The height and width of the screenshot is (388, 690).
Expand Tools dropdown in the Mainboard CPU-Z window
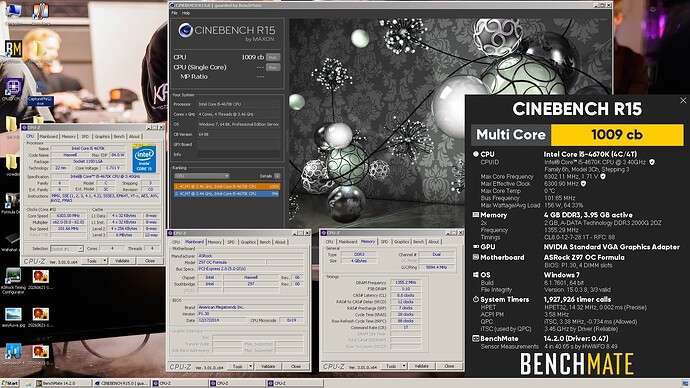[251, 366]
